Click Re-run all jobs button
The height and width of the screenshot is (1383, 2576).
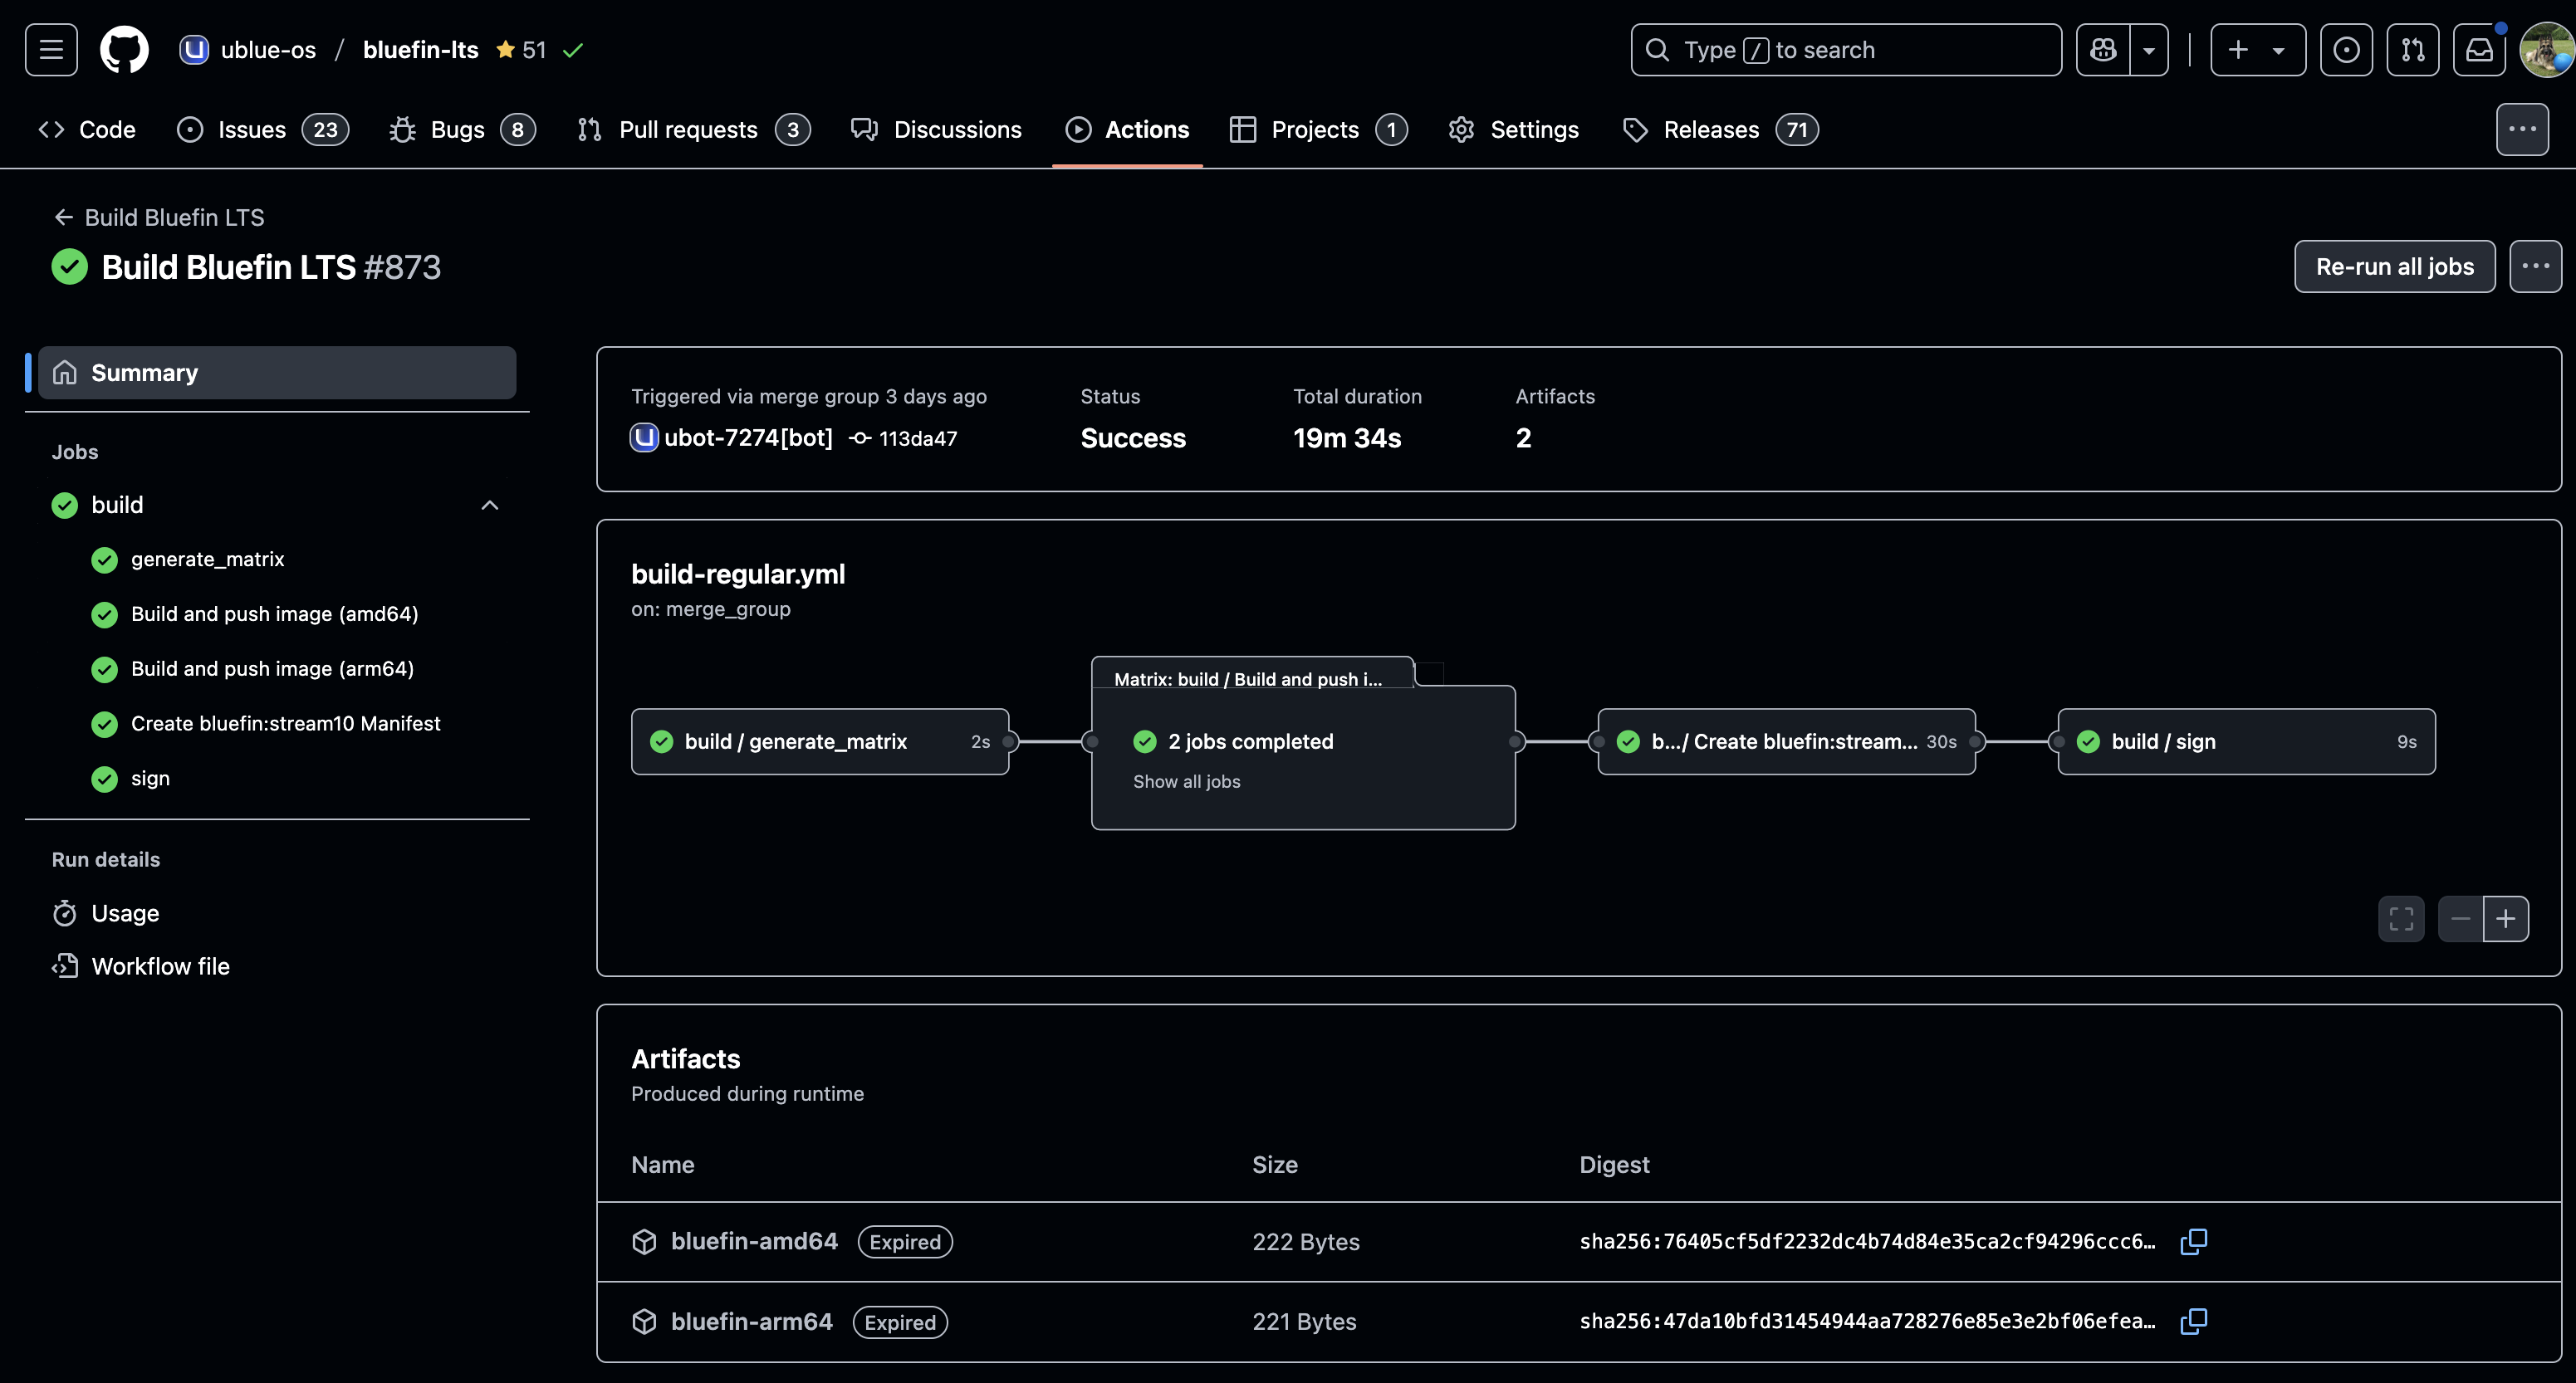[x=2394, y=266]
